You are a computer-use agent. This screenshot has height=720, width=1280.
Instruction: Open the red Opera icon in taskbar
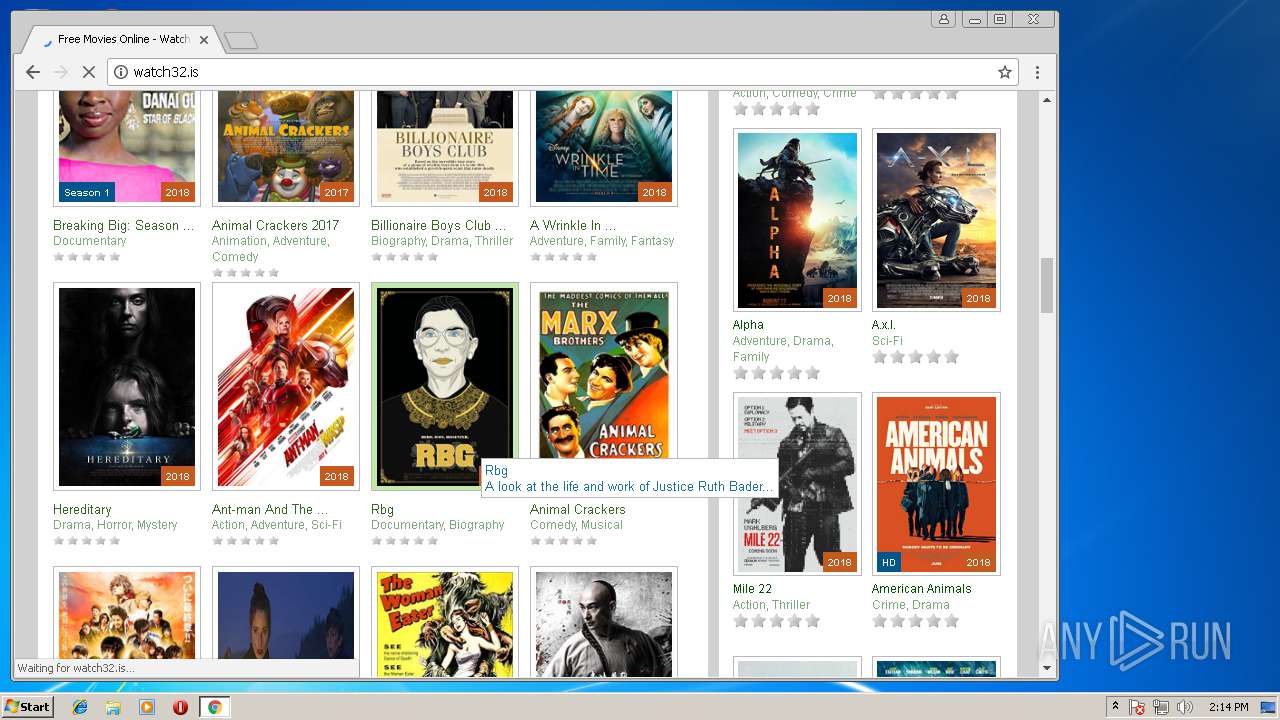pyautogui.click(x=180, y=707)
